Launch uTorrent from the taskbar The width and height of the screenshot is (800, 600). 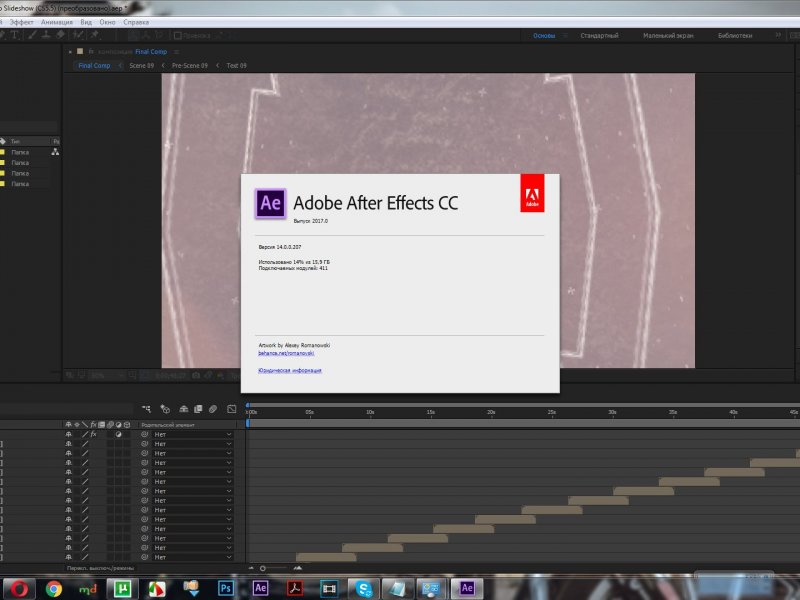pos(122,589)
